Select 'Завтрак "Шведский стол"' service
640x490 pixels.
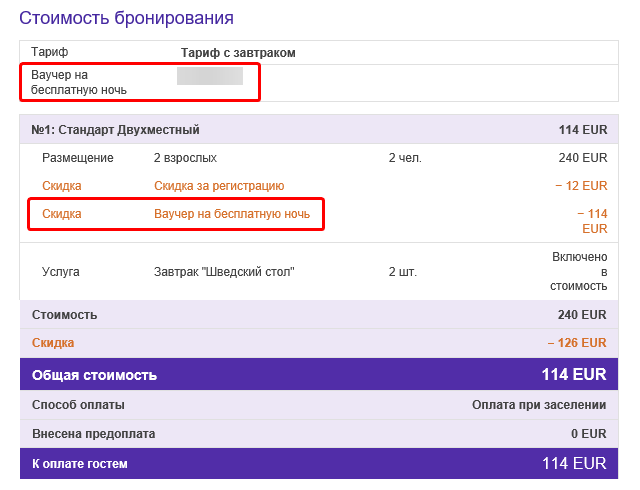224,272
